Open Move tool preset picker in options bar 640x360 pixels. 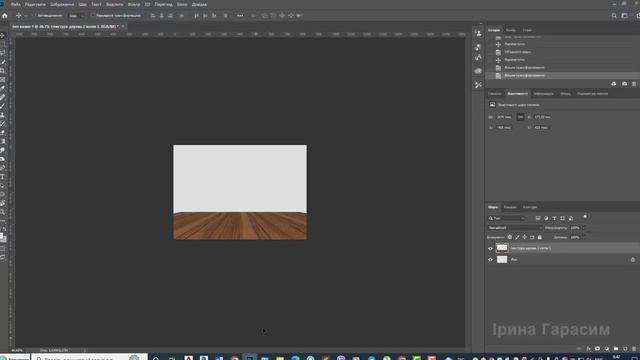21,16
